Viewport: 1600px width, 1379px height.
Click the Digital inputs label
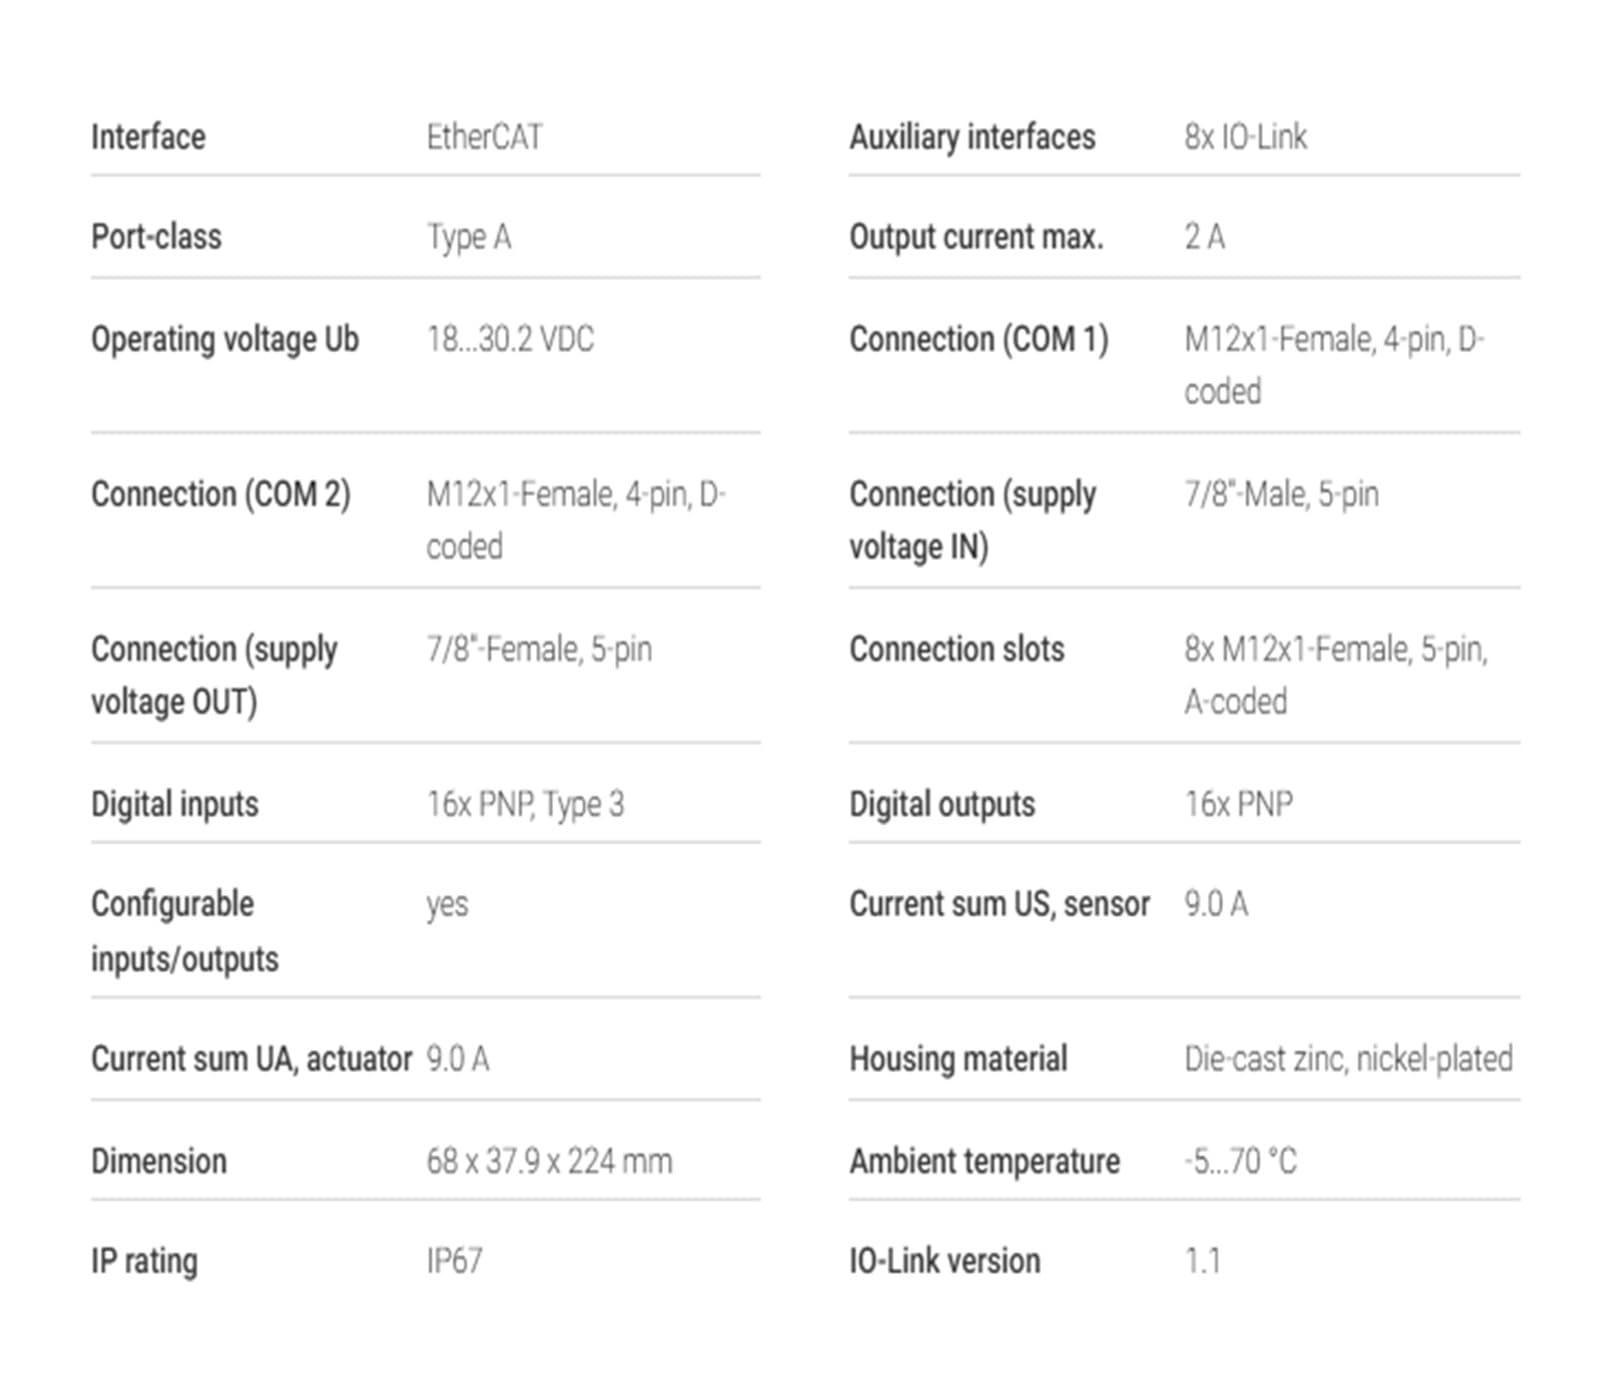pos(174,804)
